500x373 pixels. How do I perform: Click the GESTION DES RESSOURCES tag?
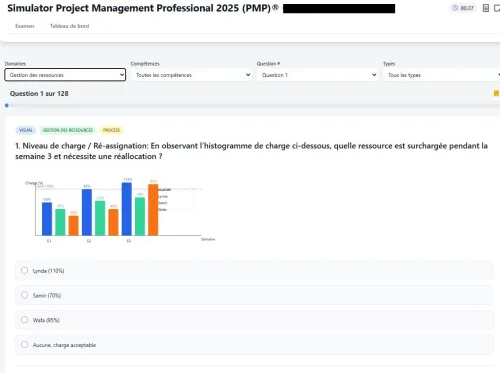tap(68, 130)
